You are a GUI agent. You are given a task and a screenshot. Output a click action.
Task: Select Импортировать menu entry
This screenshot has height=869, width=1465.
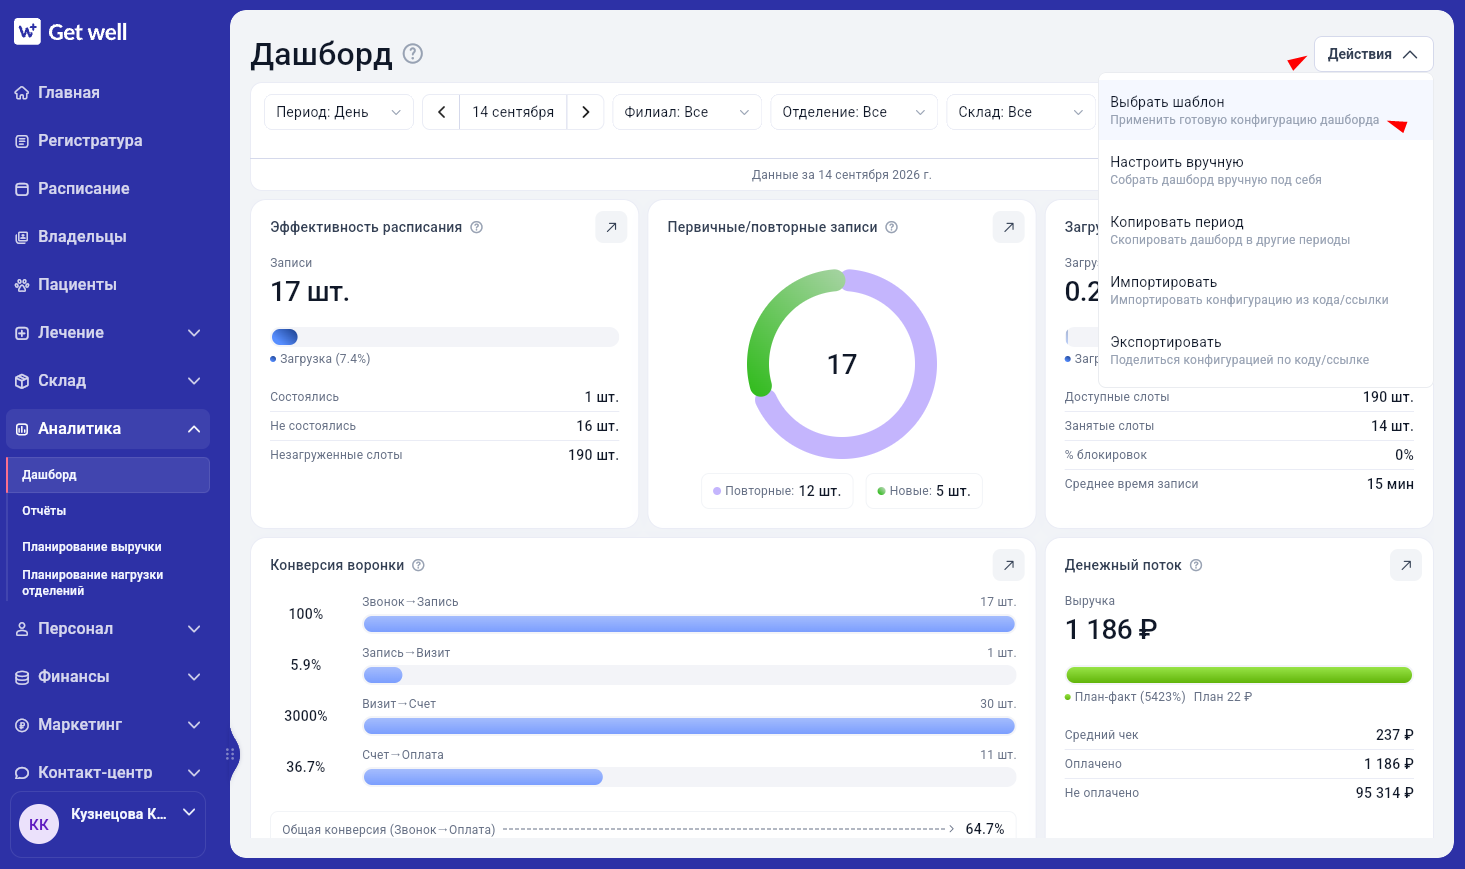click(1266, 290)
